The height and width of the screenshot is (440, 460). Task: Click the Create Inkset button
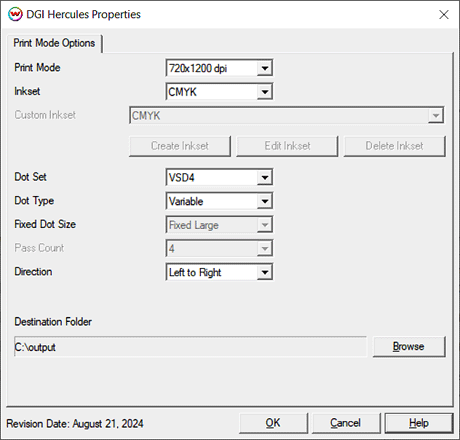pos(180,146)
